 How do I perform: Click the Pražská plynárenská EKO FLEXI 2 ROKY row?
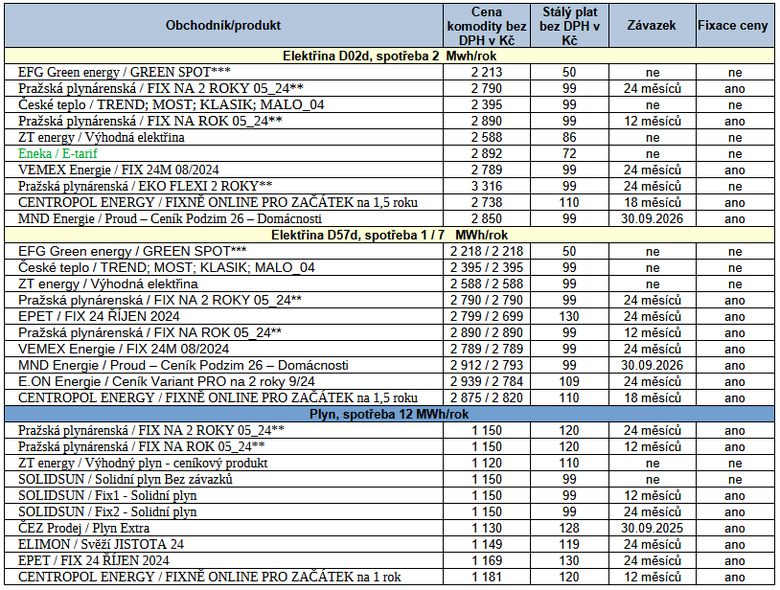(x=145, y=185)
